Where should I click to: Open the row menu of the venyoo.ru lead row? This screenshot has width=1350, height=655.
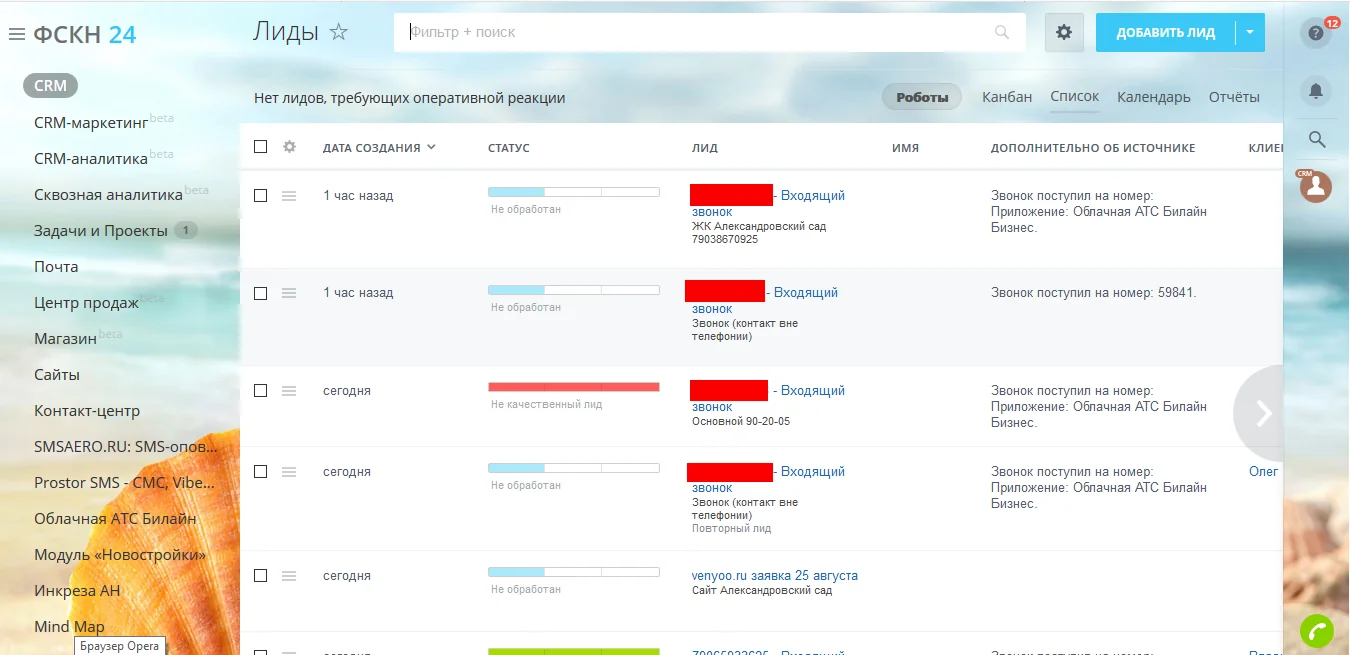pos(289,576)
